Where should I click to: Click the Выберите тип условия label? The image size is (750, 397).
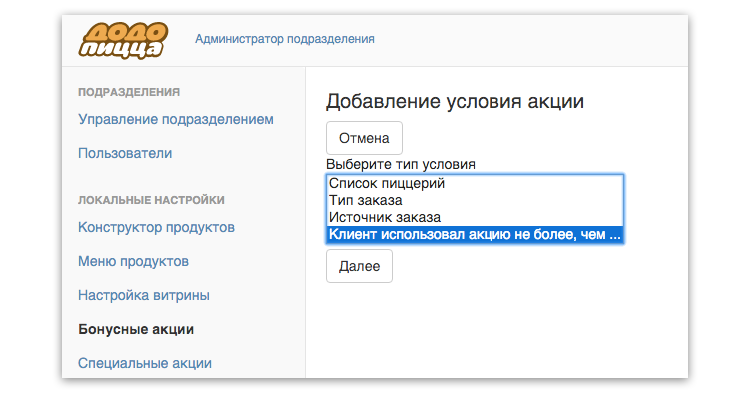400,164
